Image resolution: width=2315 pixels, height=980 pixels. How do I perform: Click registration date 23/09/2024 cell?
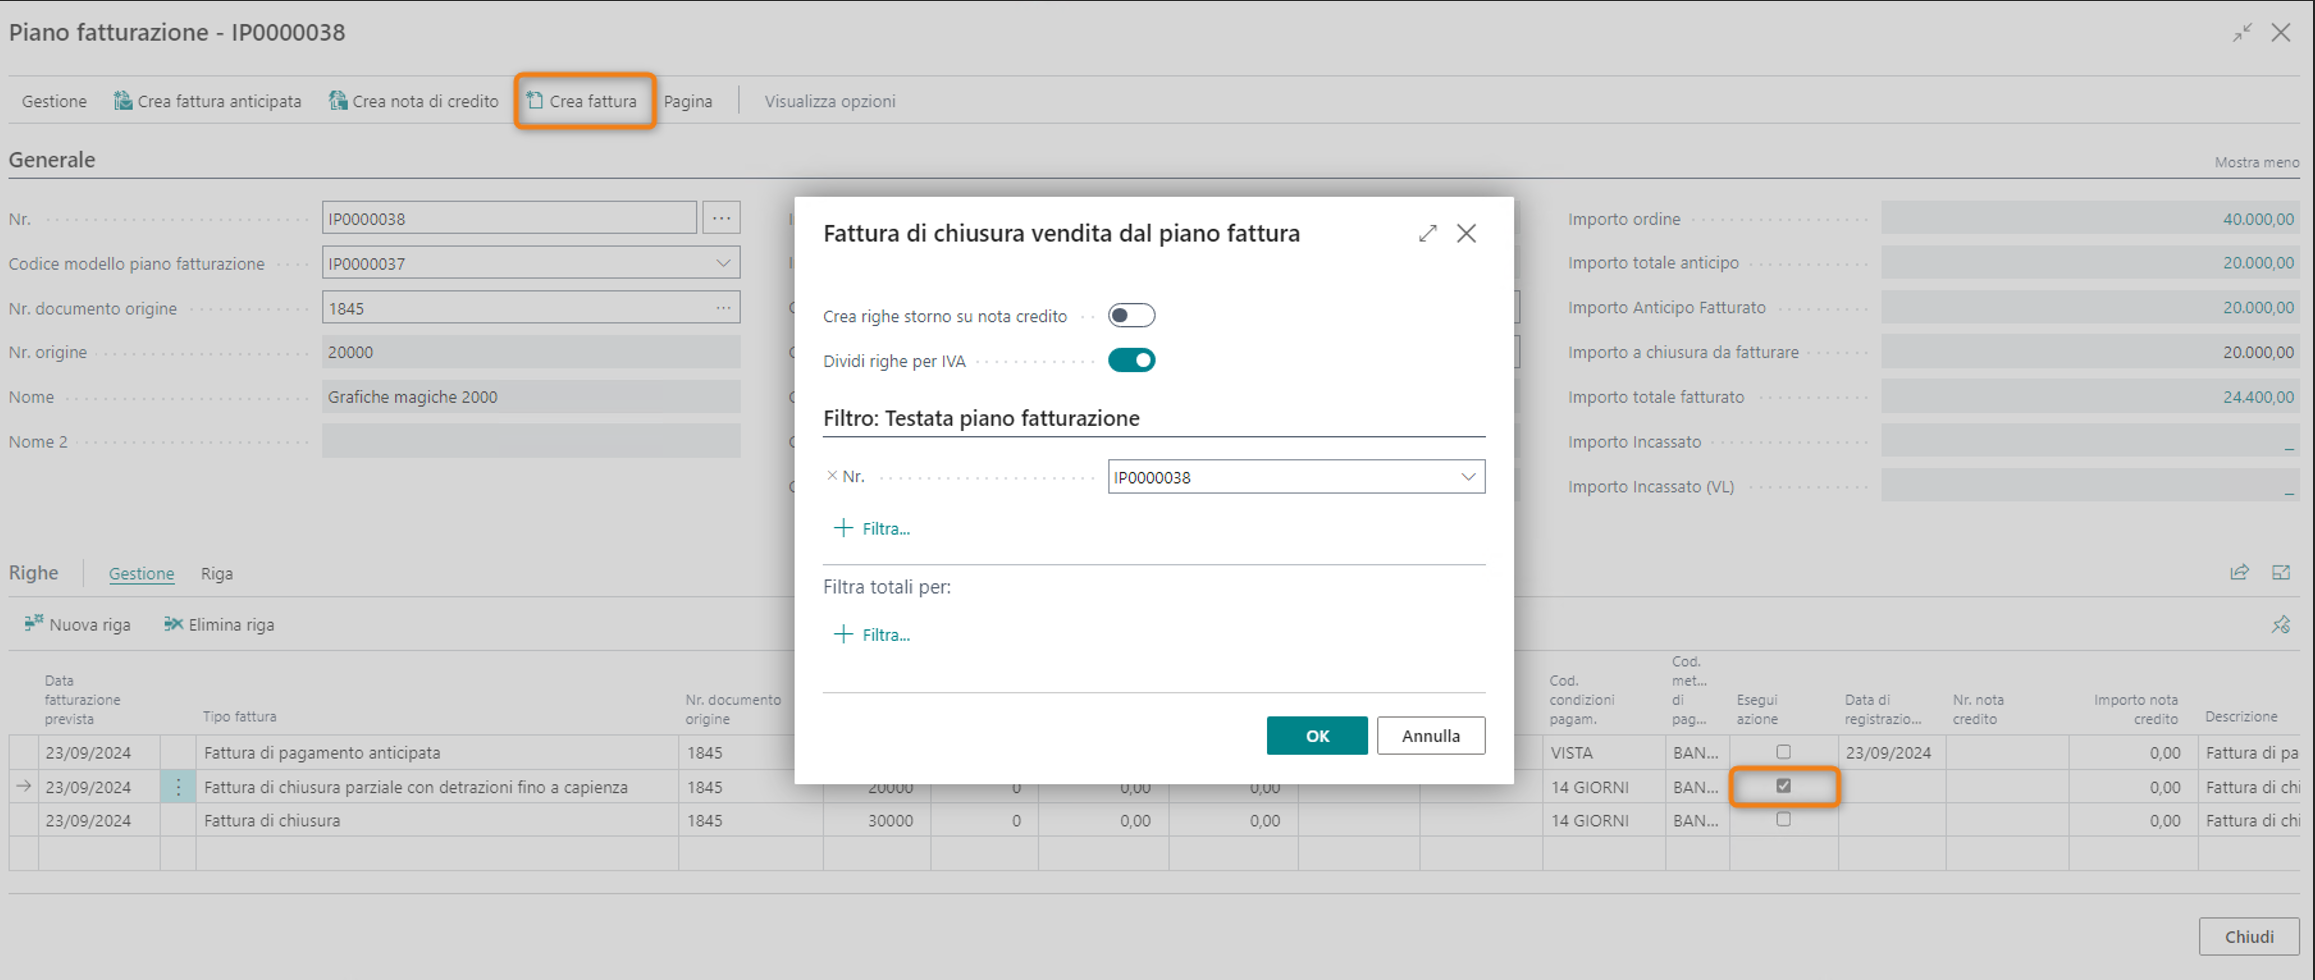[1892, 752]
